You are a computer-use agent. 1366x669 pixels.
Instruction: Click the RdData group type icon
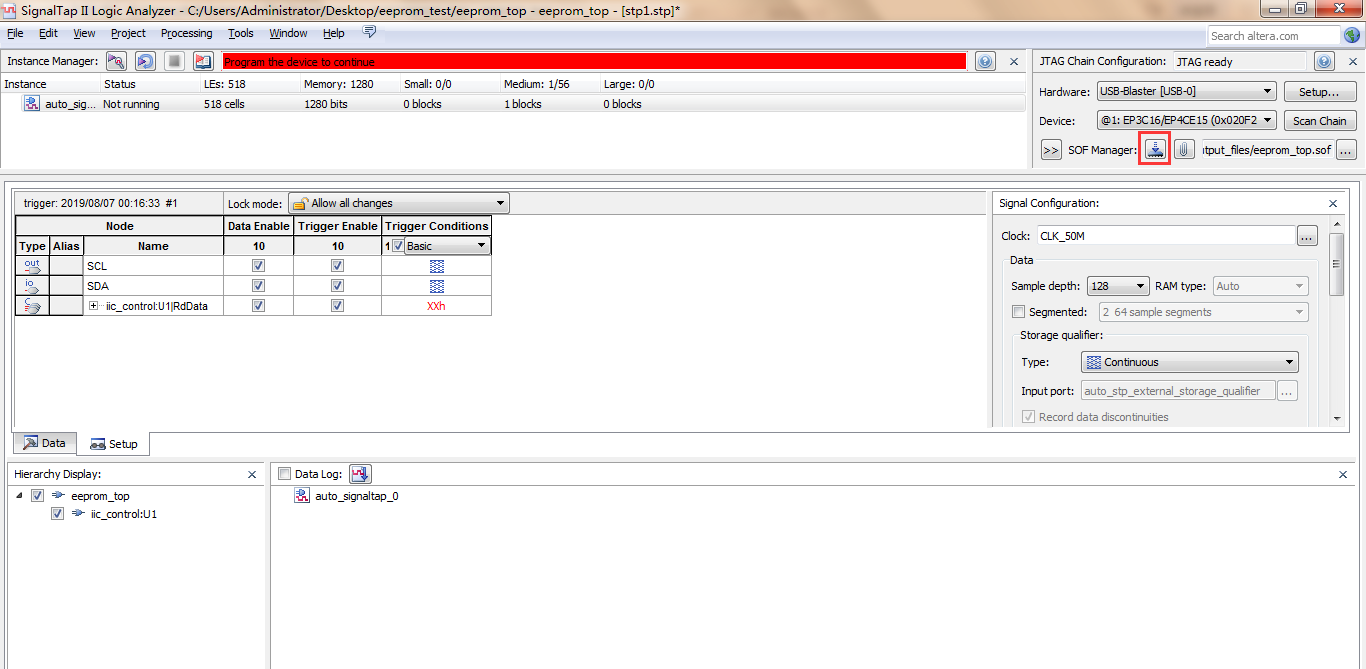32,305
